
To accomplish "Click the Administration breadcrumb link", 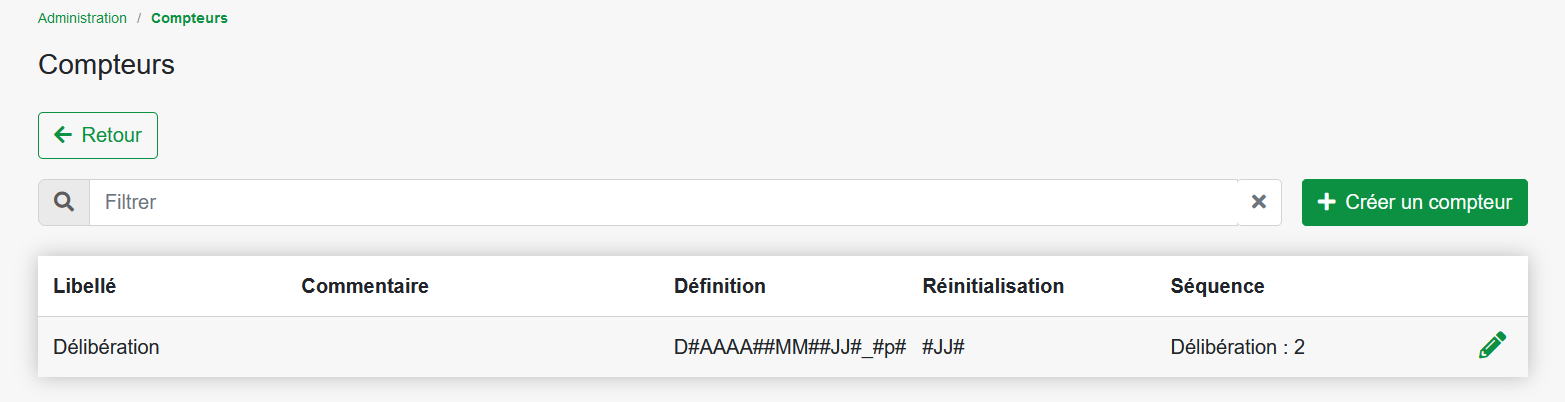I will tap(82, 18).
